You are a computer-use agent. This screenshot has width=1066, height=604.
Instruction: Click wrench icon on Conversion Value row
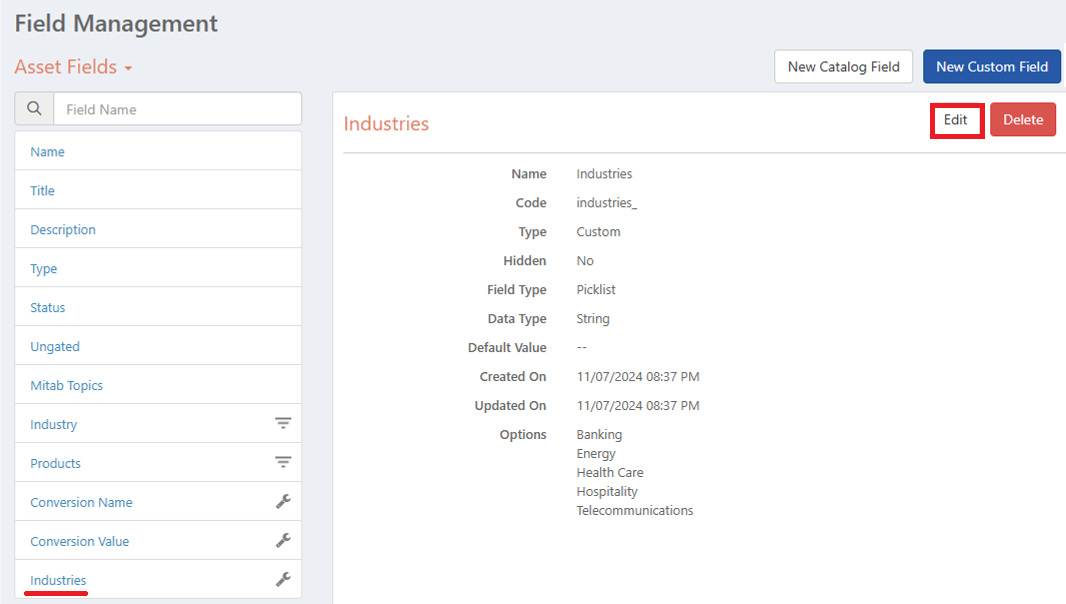point(283,540)
